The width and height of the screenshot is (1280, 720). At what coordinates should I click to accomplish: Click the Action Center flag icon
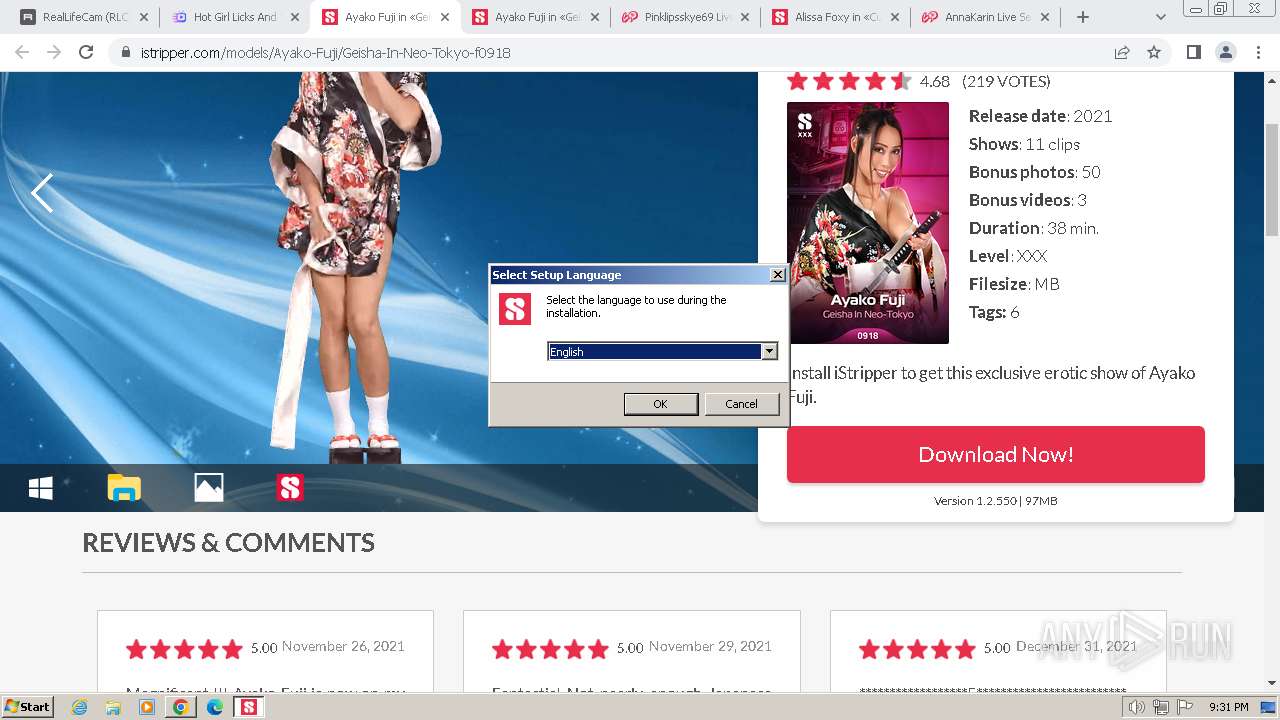coord(1185,707)
